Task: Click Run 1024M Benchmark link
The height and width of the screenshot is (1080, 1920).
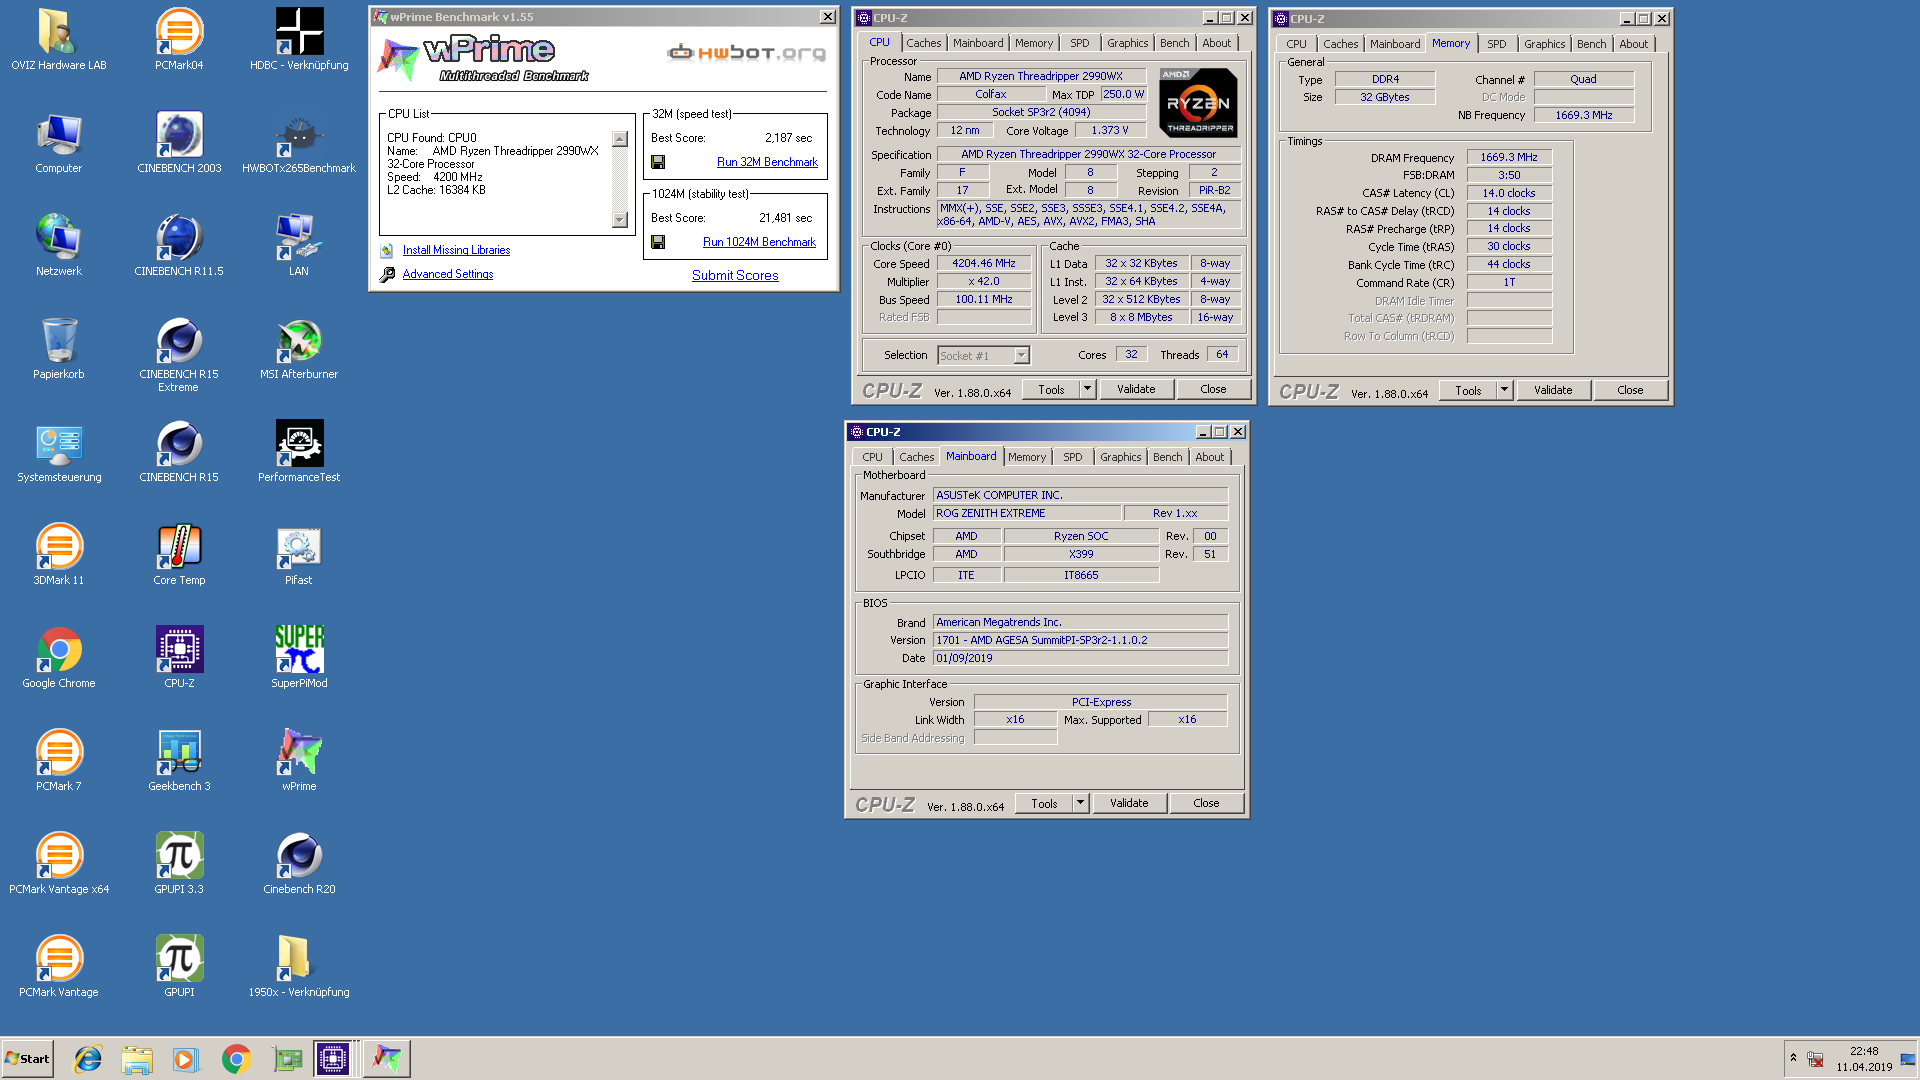Action: tap(759, 242)
